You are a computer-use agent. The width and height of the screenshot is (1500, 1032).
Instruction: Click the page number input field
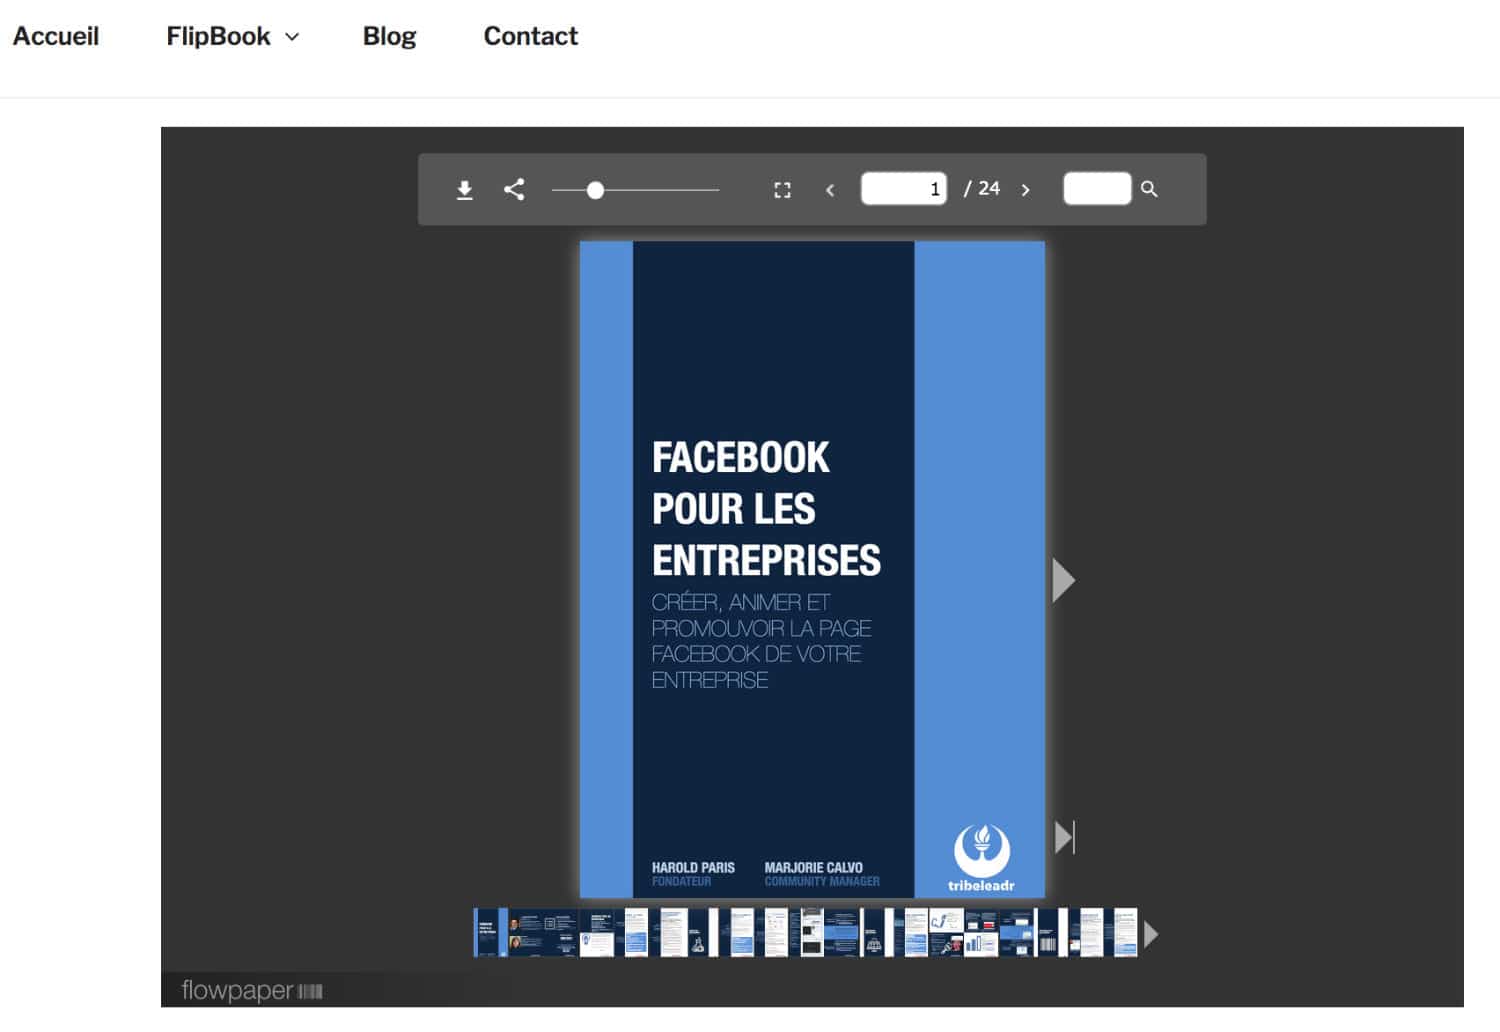903,189
